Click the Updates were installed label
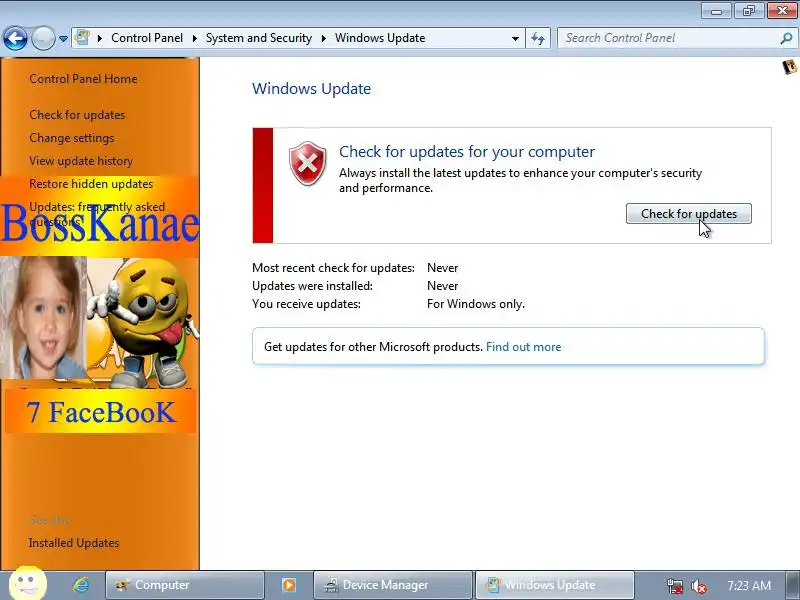Screen dimensions: 800x600 click(312, 286)
